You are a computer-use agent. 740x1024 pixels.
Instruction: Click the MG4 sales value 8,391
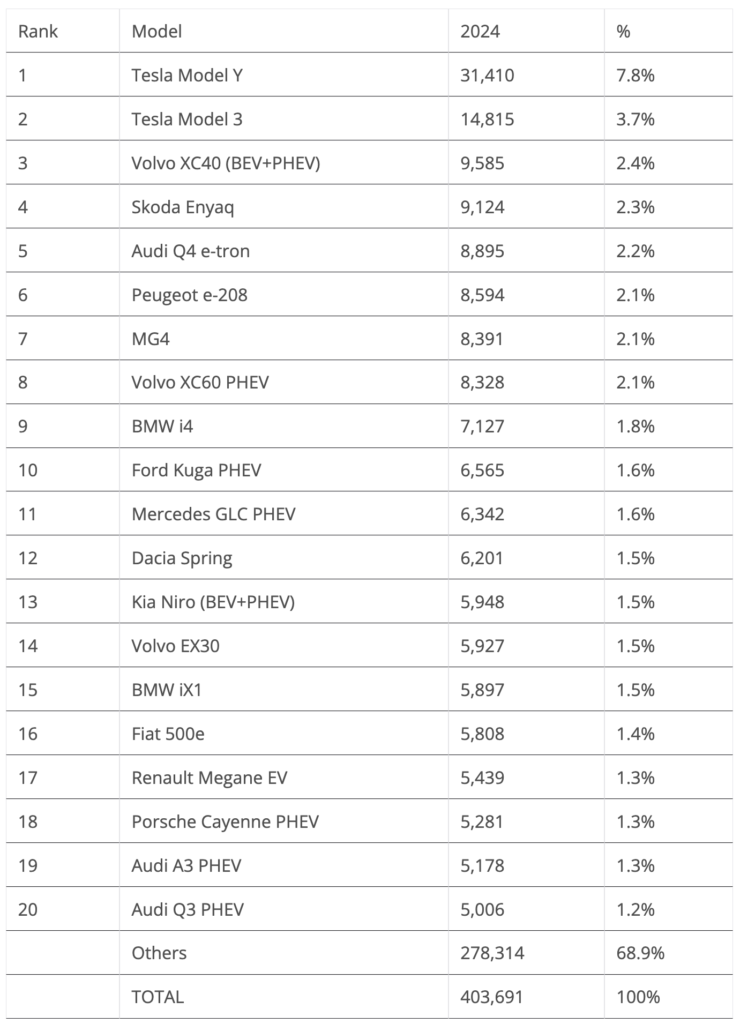pyautogui.click(x=482, y=339)
